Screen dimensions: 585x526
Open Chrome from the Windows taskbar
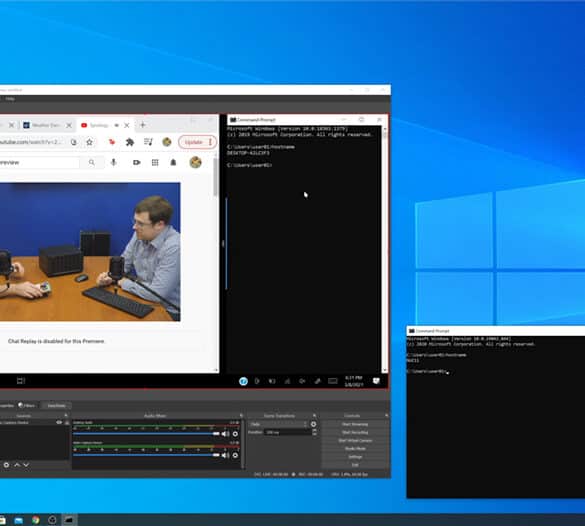pos(35,520)
